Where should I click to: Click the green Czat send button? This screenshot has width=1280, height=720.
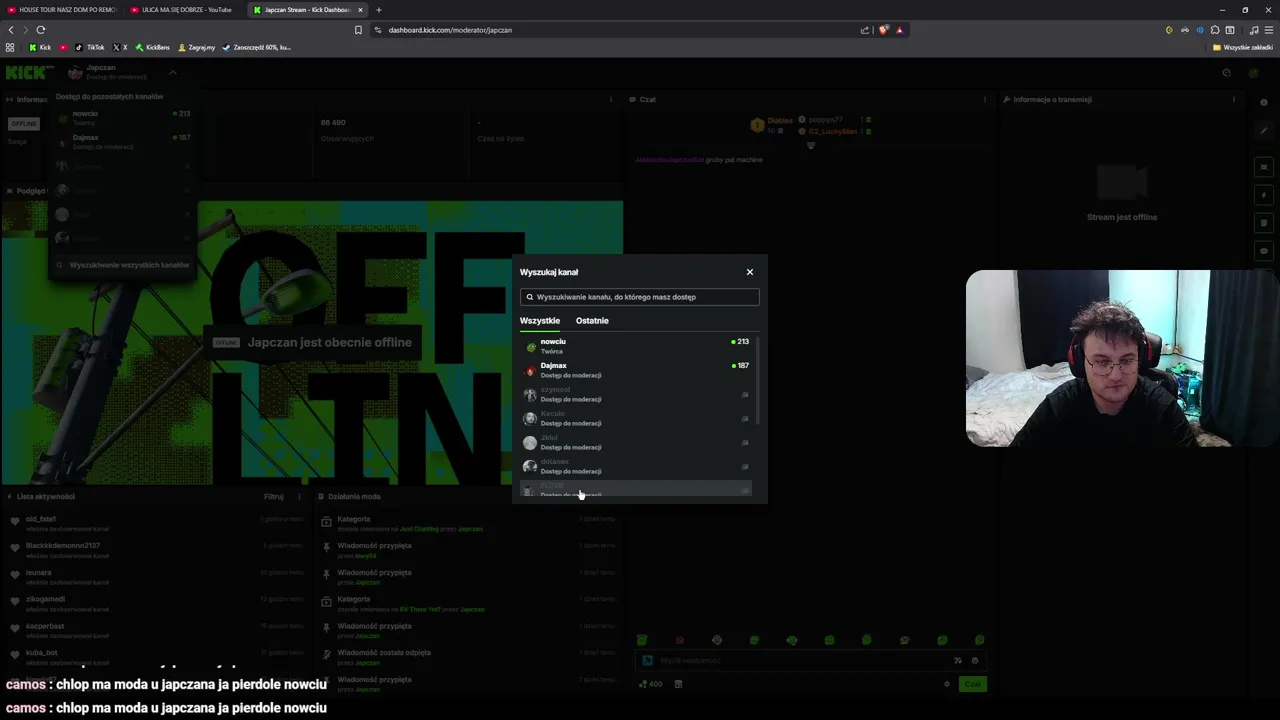pos(973,684)
